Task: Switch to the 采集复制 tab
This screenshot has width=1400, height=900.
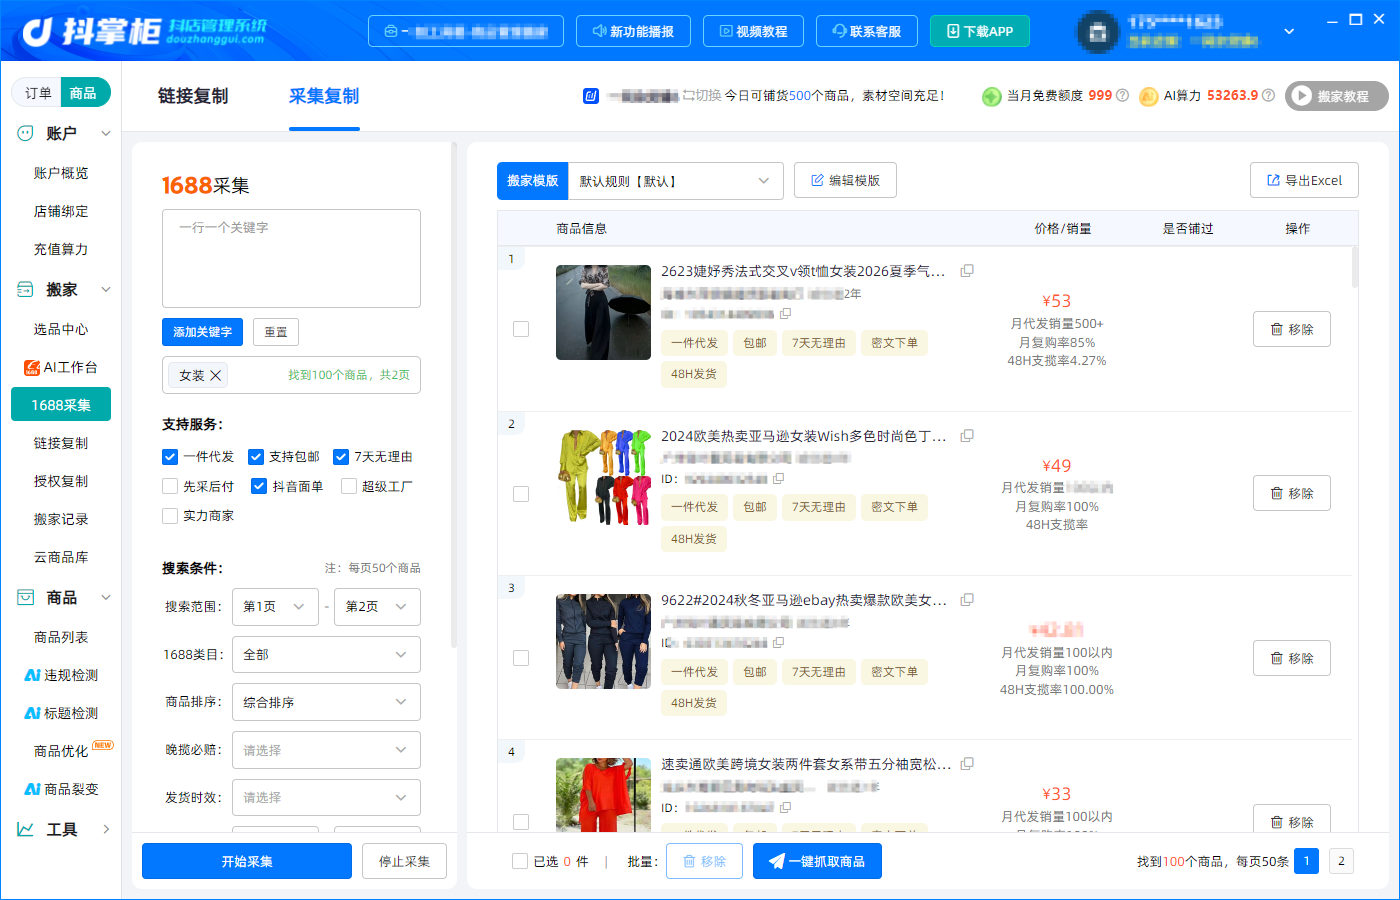Action: (324, 96)
